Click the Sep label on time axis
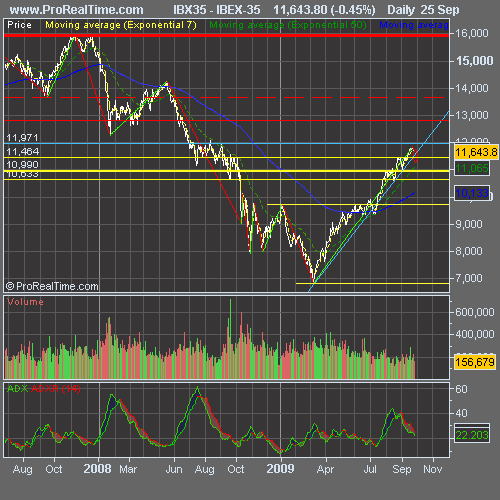500x500 pixels. 402,469
